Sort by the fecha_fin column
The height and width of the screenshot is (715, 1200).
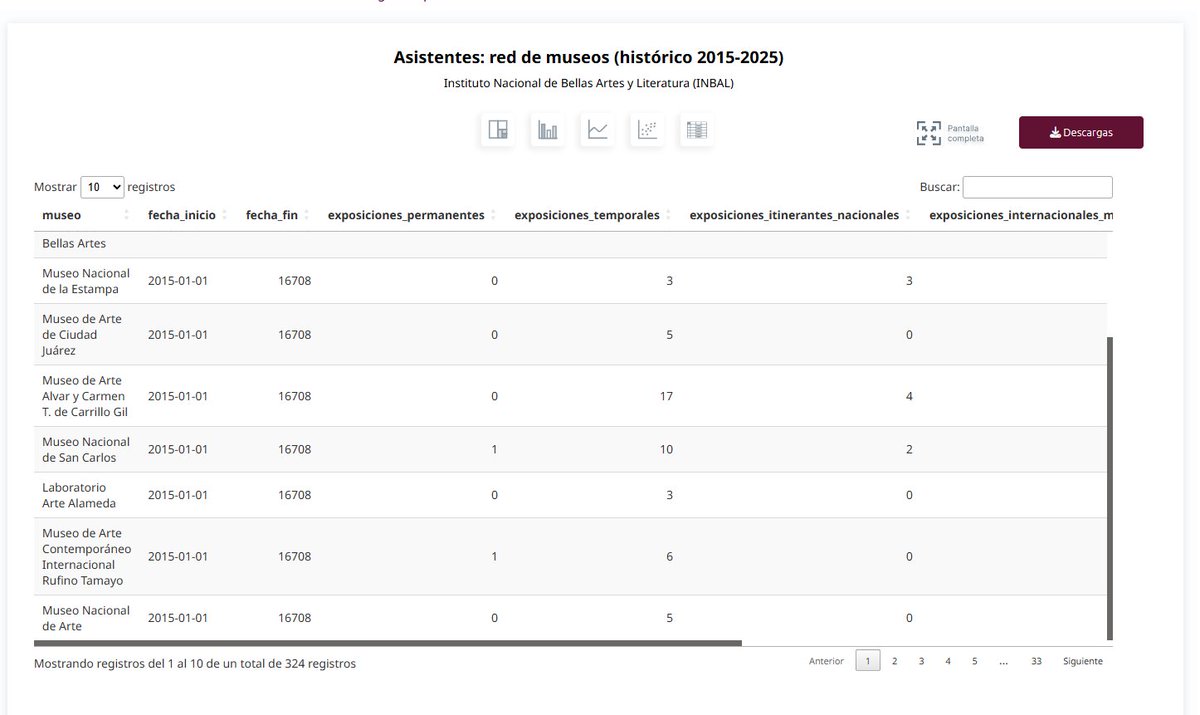tap(278, 215)
